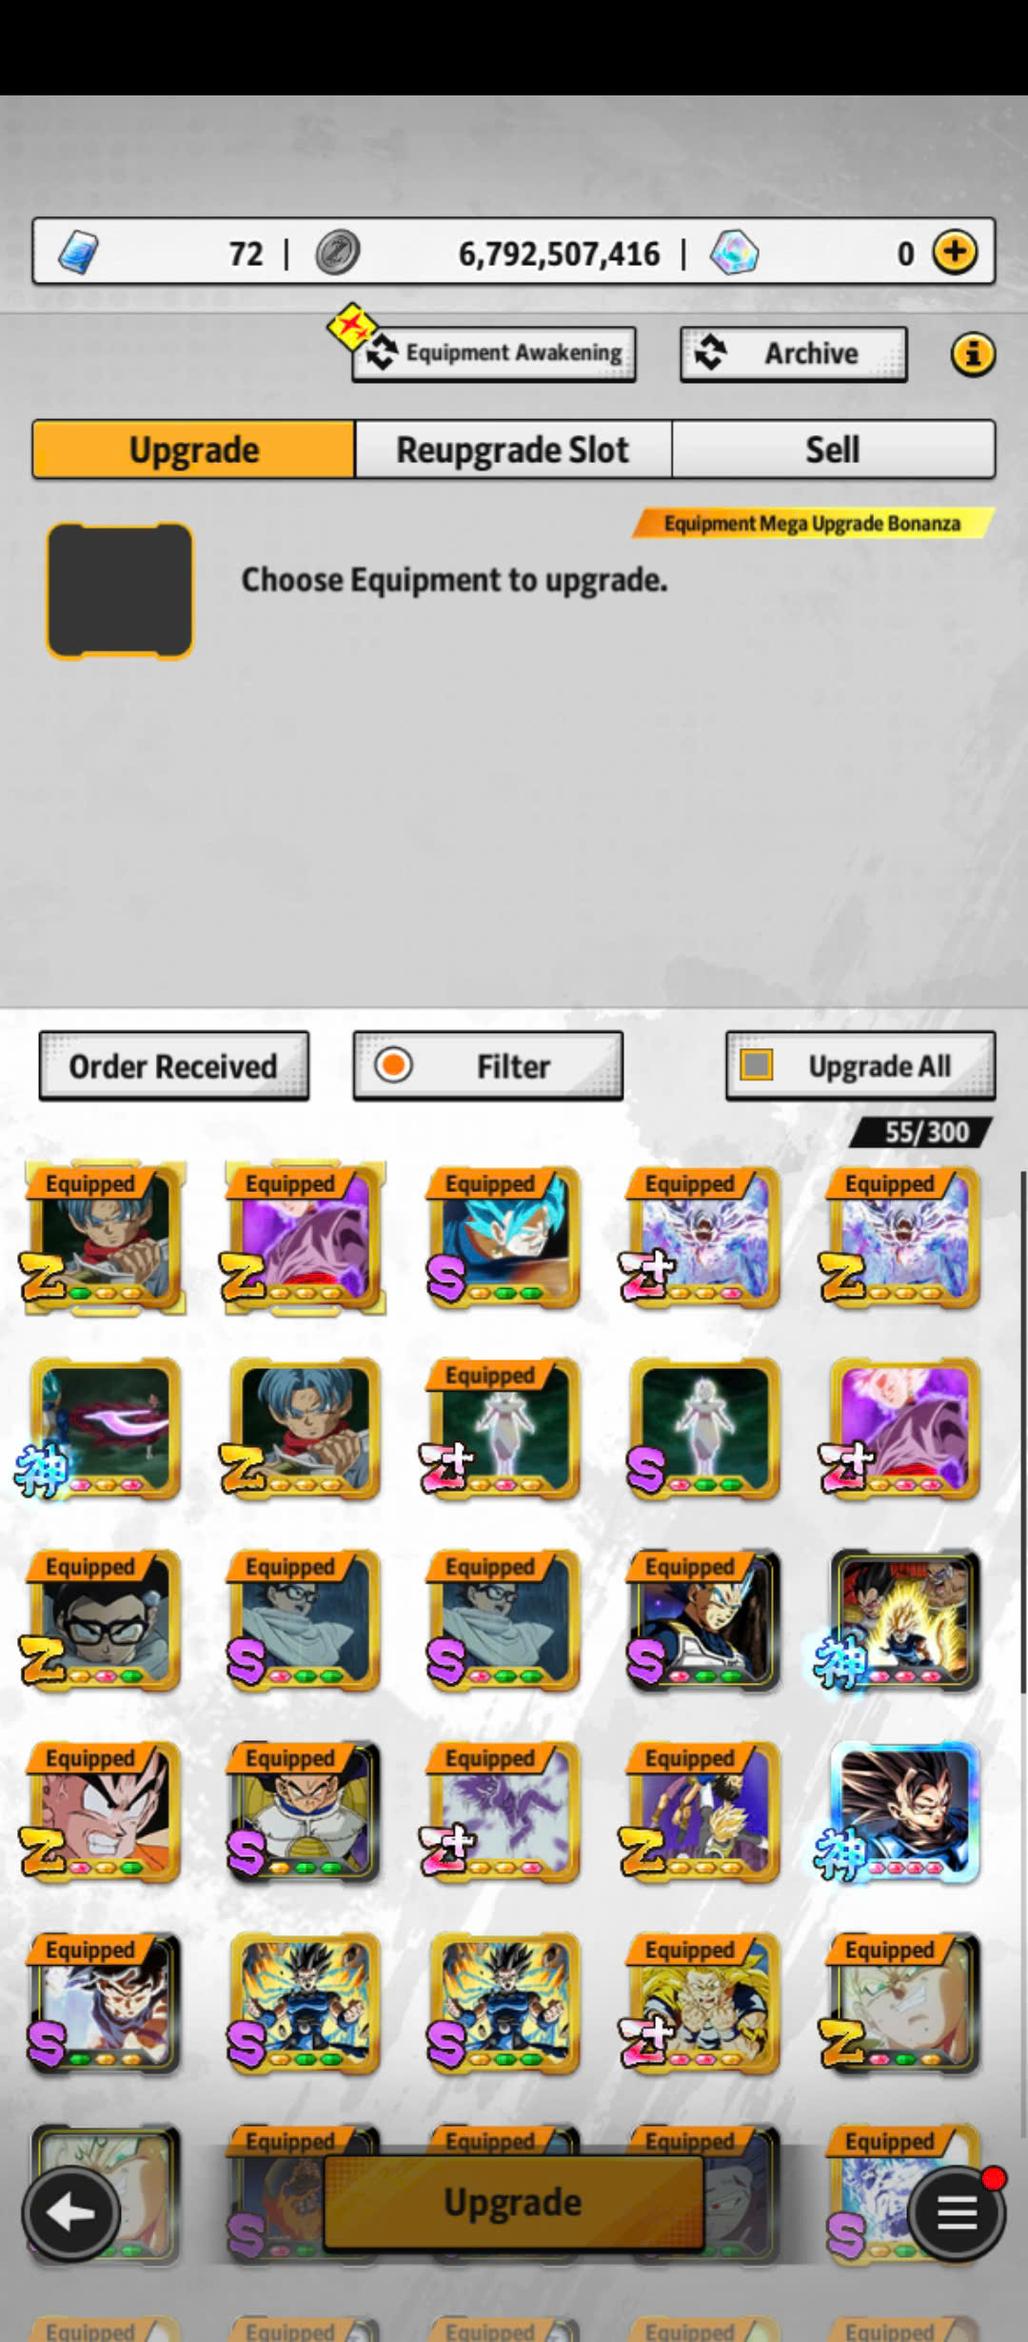Switch to the Sell tab
This screenshot has height=2342, width=1028.
833,450
